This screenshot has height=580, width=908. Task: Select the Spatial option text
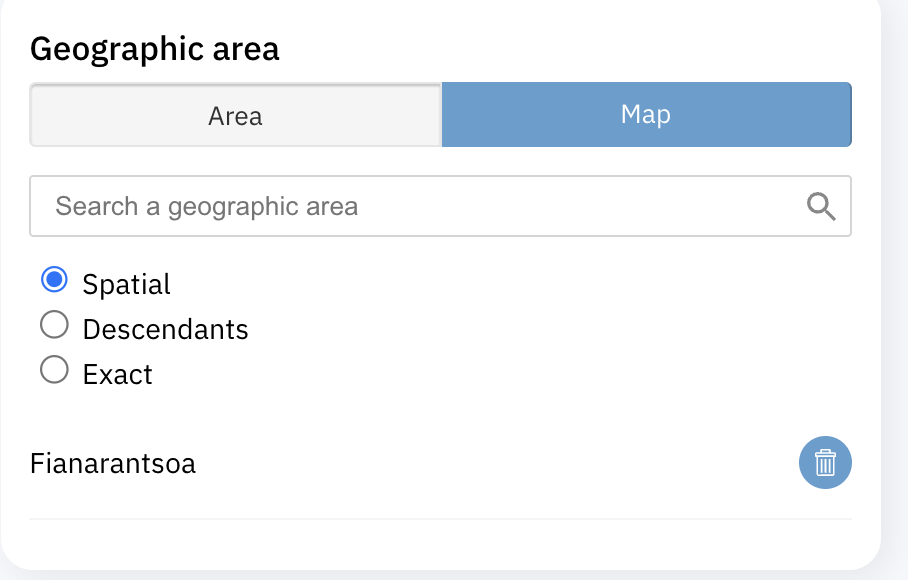[x=125, y=283]
